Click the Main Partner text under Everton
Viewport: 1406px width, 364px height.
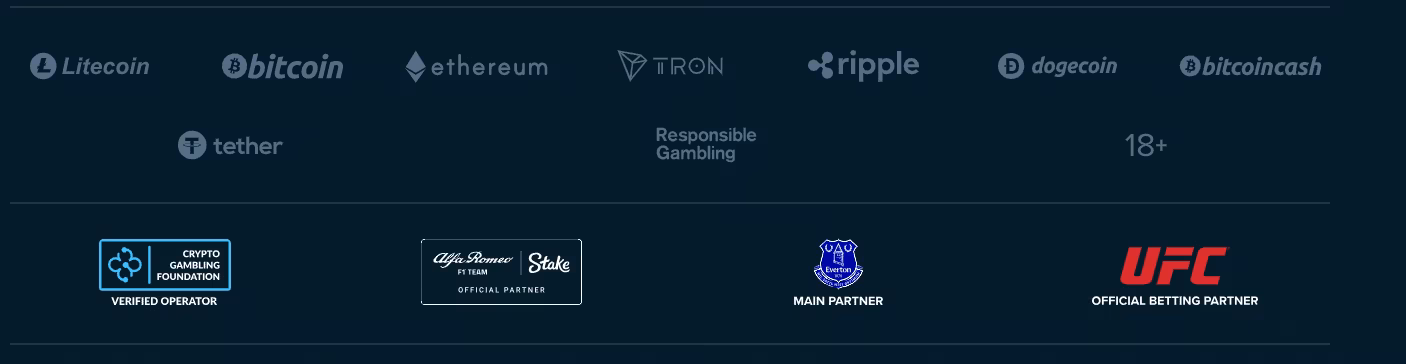(838, 301)
